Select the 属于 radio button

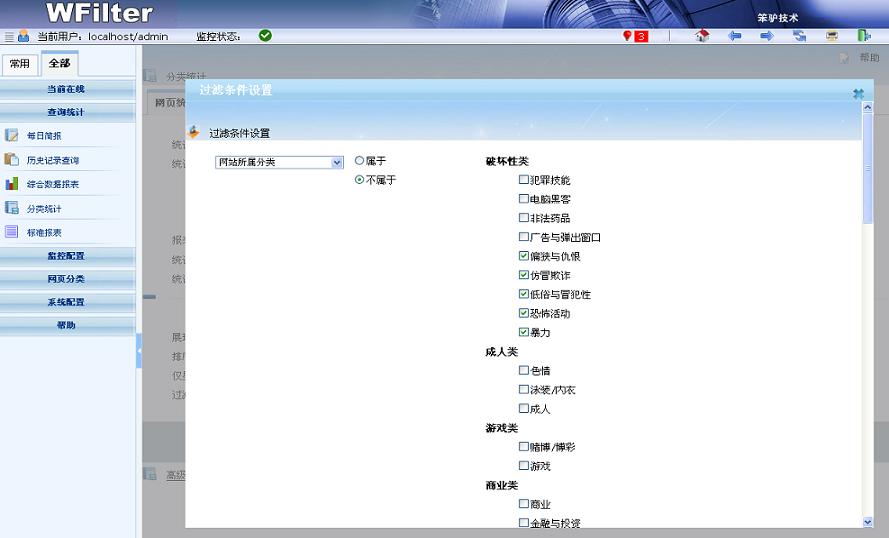[360, 160]
